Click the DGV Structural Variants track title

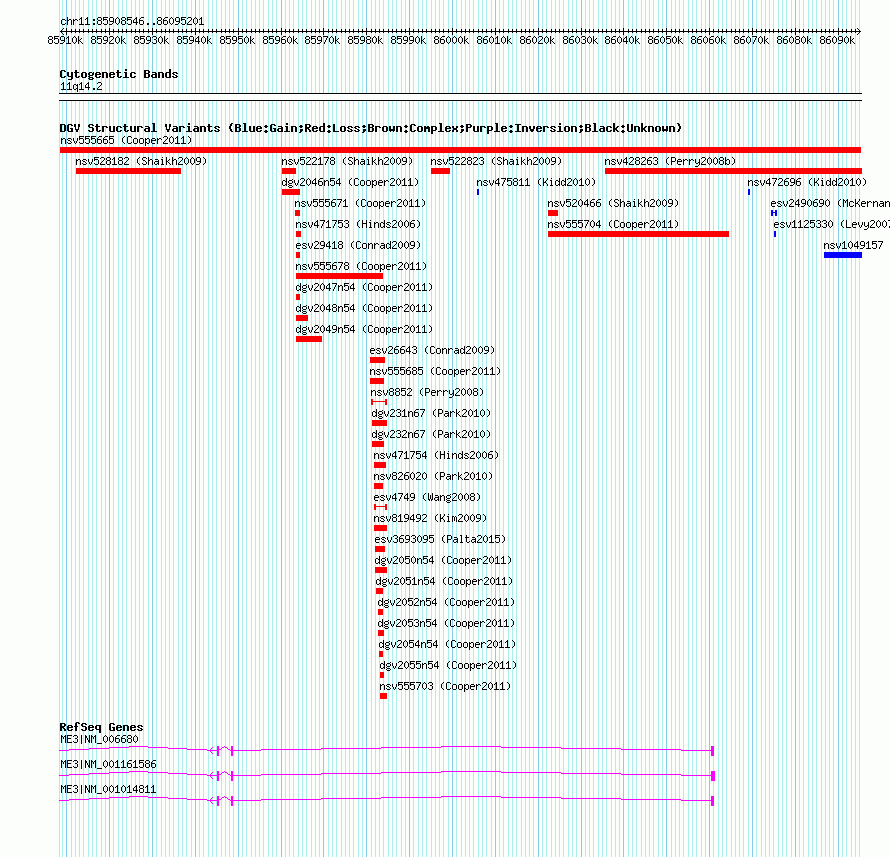(x=370, y=128)
